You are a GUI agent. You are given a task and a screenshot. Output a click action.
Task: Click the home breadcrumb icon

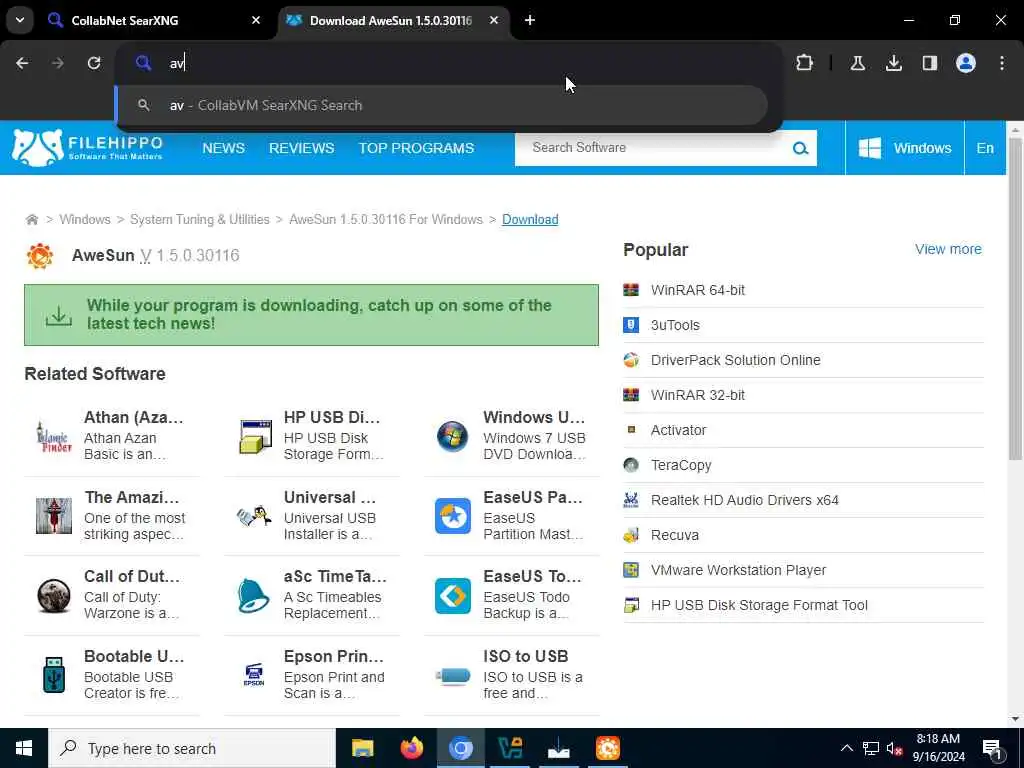tap(31, 219)
